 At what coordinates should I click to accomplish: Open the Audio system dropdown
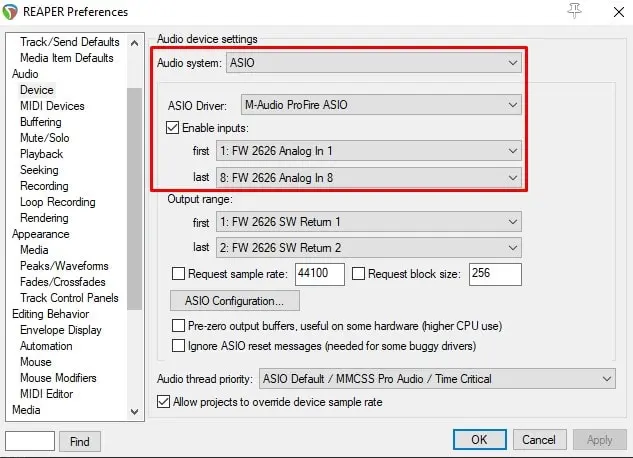(x=374, y=63)
